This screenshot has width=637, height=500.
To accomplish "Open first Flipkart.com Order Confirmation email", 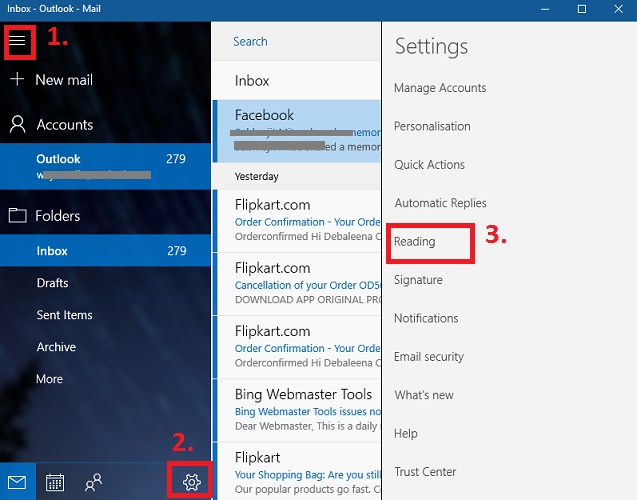I will click(297, 221).
